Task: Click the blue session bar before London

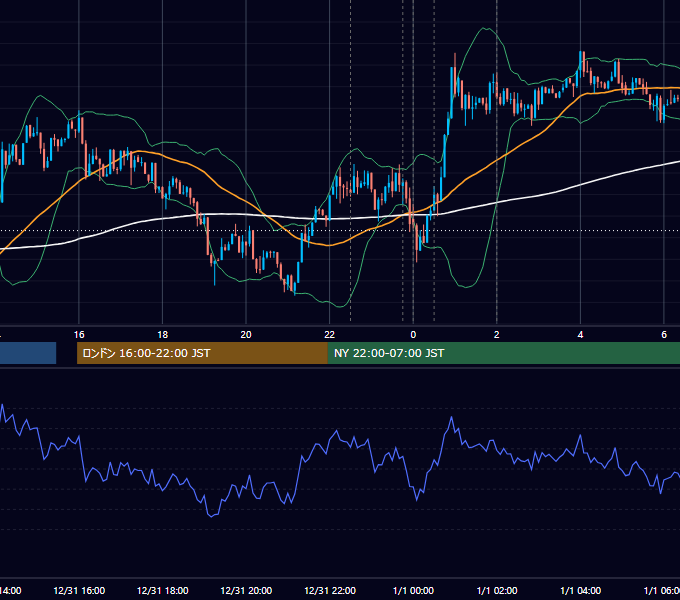Action: pos(28,353)
